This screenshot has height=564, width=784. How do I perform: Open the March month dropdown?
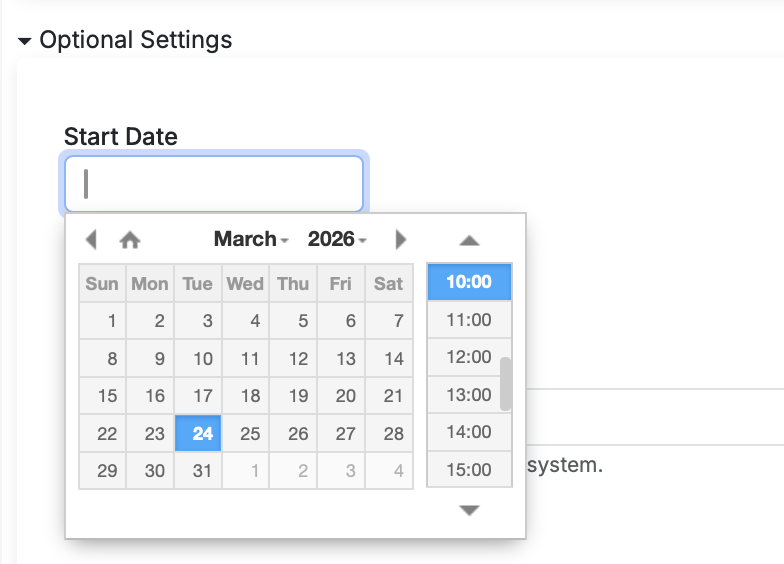click(x=251, y=239)
